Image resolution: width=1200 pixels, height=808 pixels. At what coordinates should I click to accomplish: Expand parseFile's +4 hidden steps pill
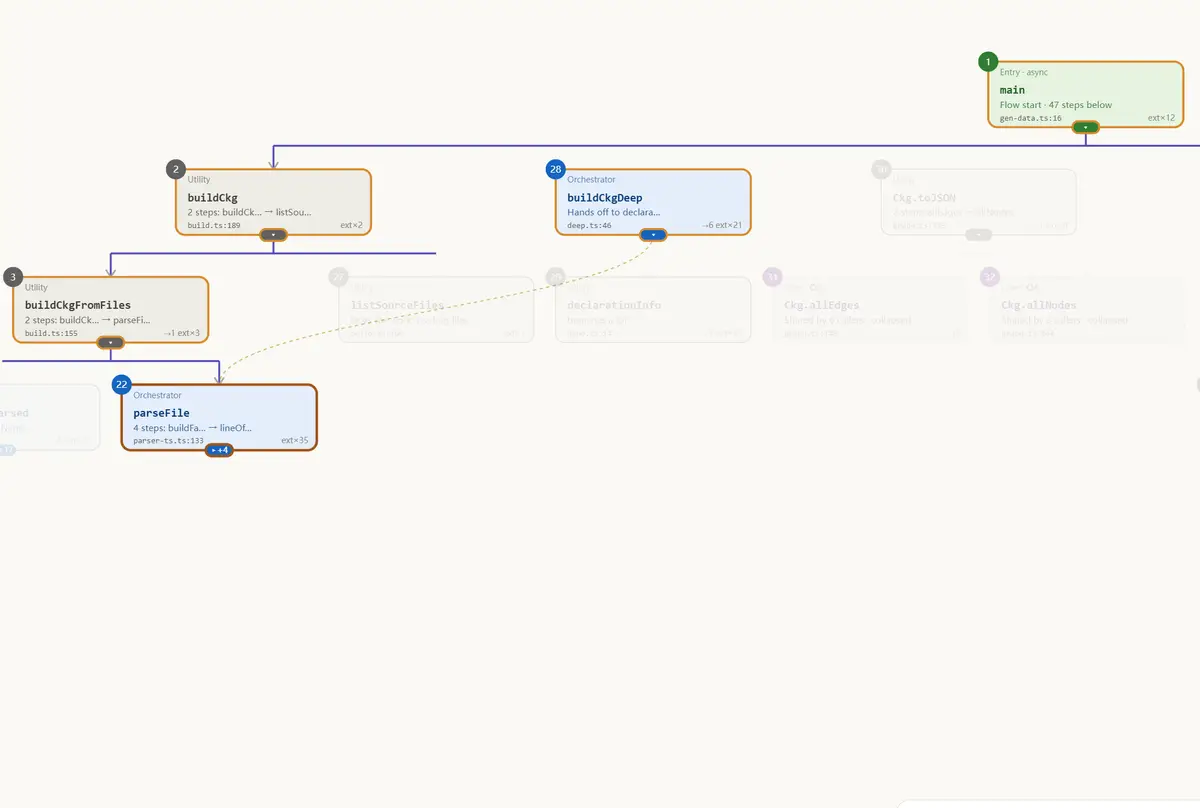click(x=219, y=450)
